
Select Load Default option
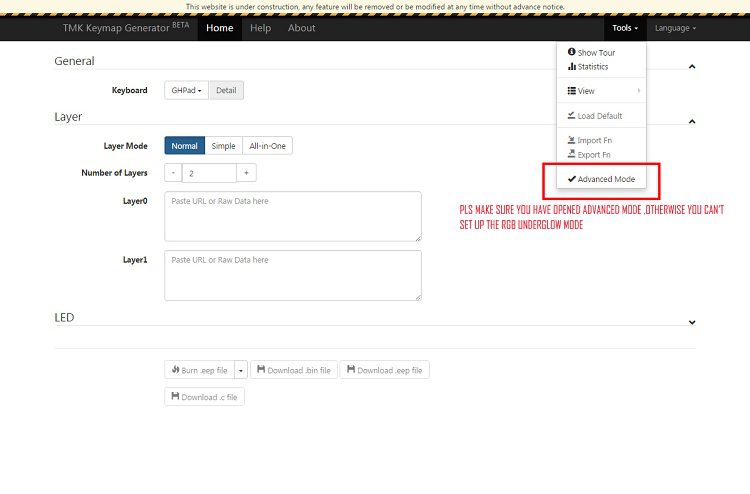(x=599, y=116)
